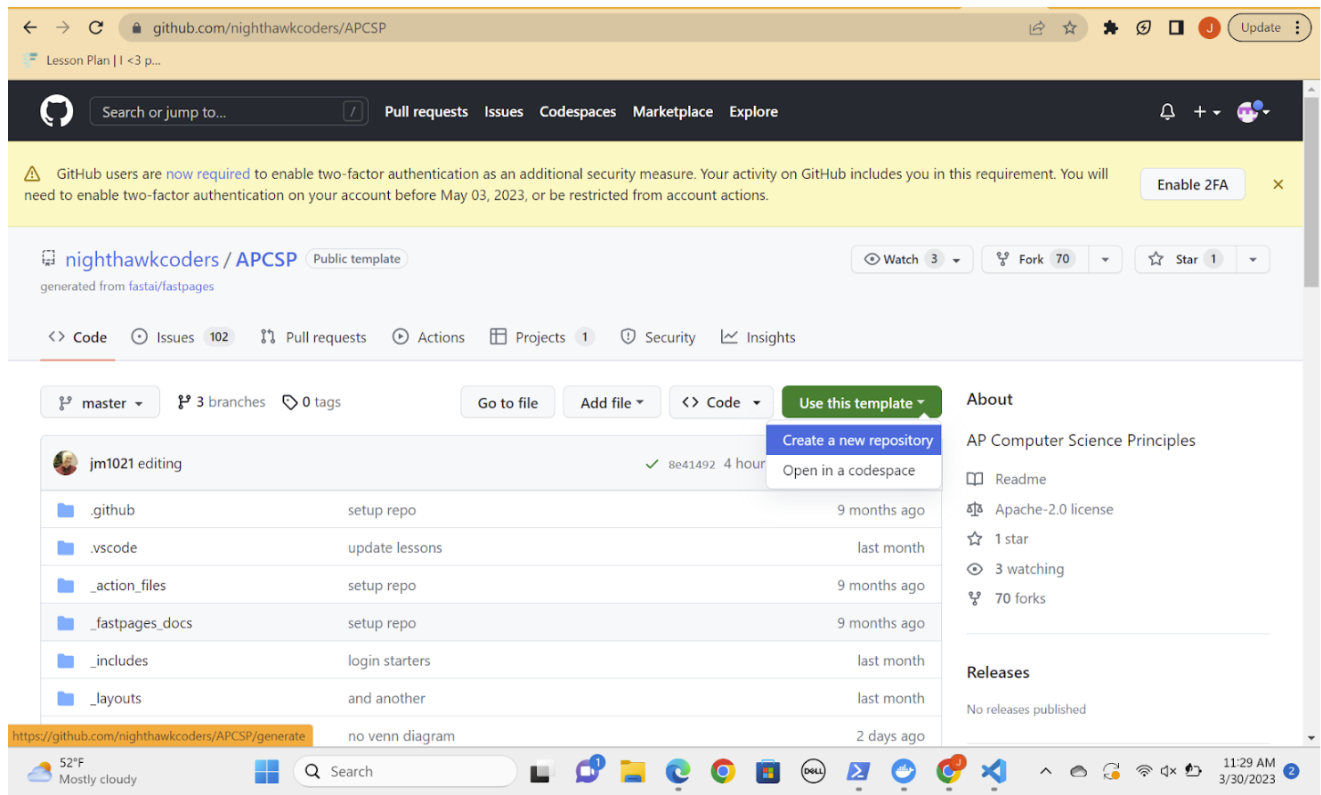
Task: Click the browser Forward arrow
Action: coord(63,28)
